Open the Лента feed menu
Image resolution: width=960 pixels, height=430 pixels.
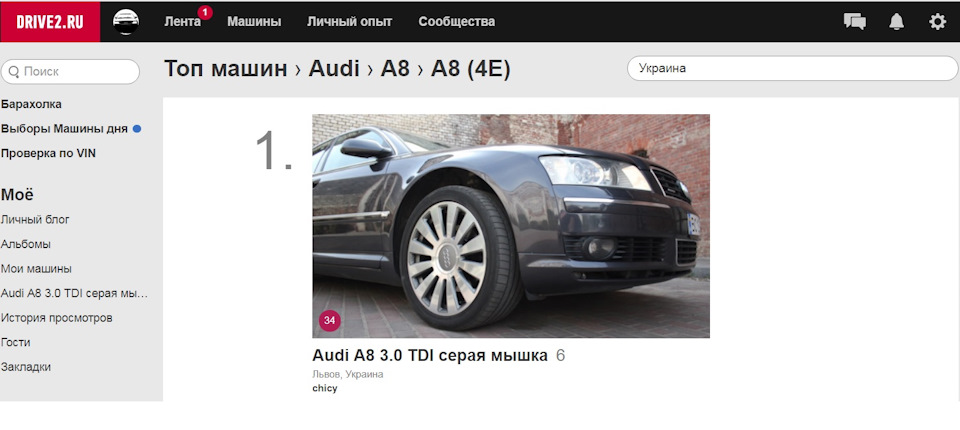click(182, 22)
